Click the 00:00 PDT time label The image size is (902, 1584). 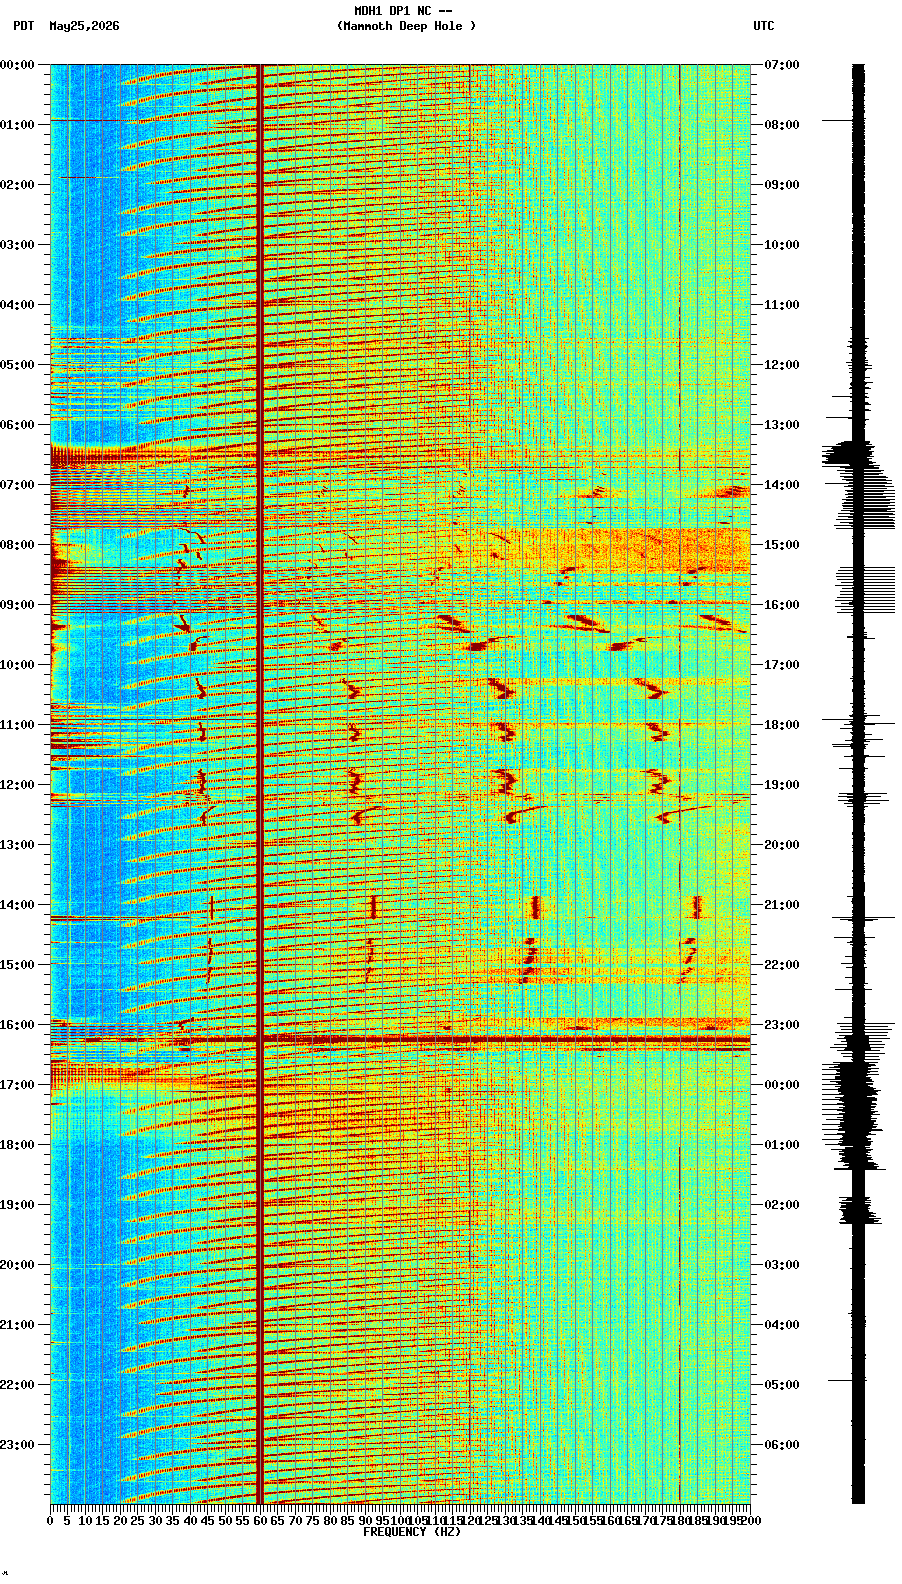click(x=18, y=65)
